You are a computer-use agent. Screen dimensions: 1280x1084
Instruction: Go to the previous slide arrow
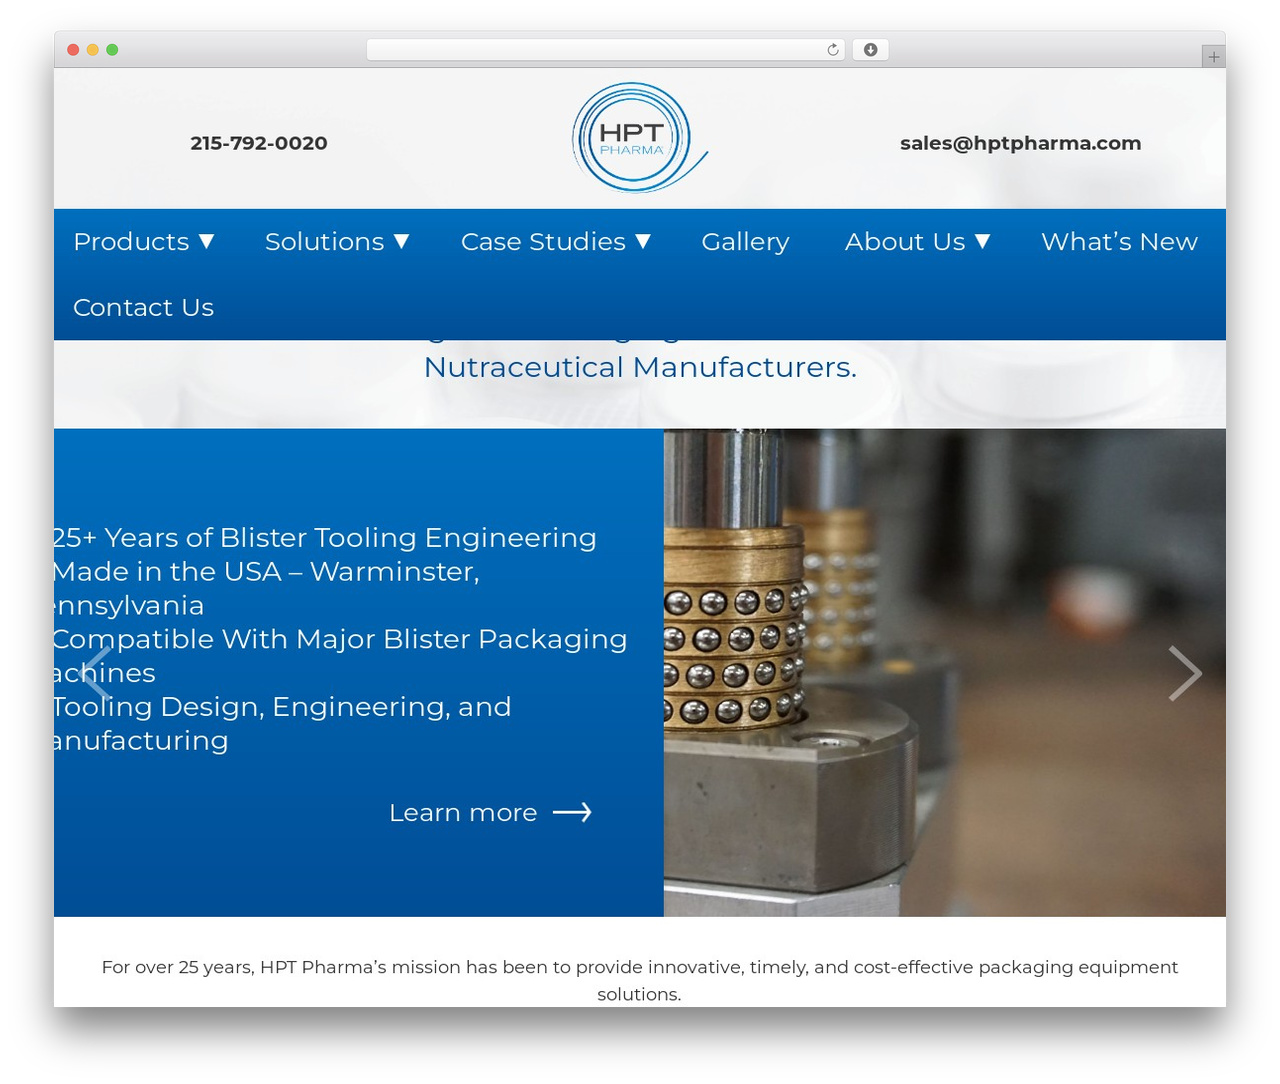[96, 673]
